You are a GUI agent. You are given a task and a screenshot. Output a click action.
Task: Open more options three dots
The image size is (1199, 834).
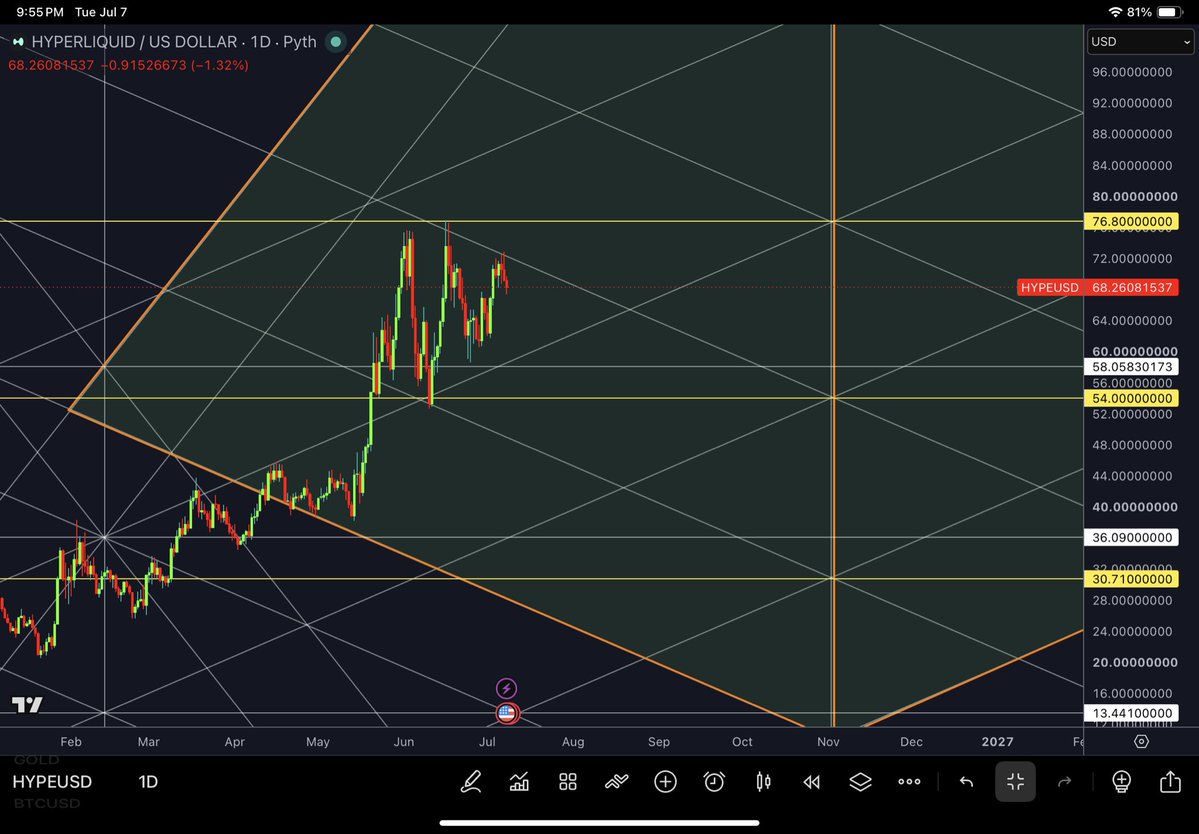pyautogui.click(x=909, y=781)
